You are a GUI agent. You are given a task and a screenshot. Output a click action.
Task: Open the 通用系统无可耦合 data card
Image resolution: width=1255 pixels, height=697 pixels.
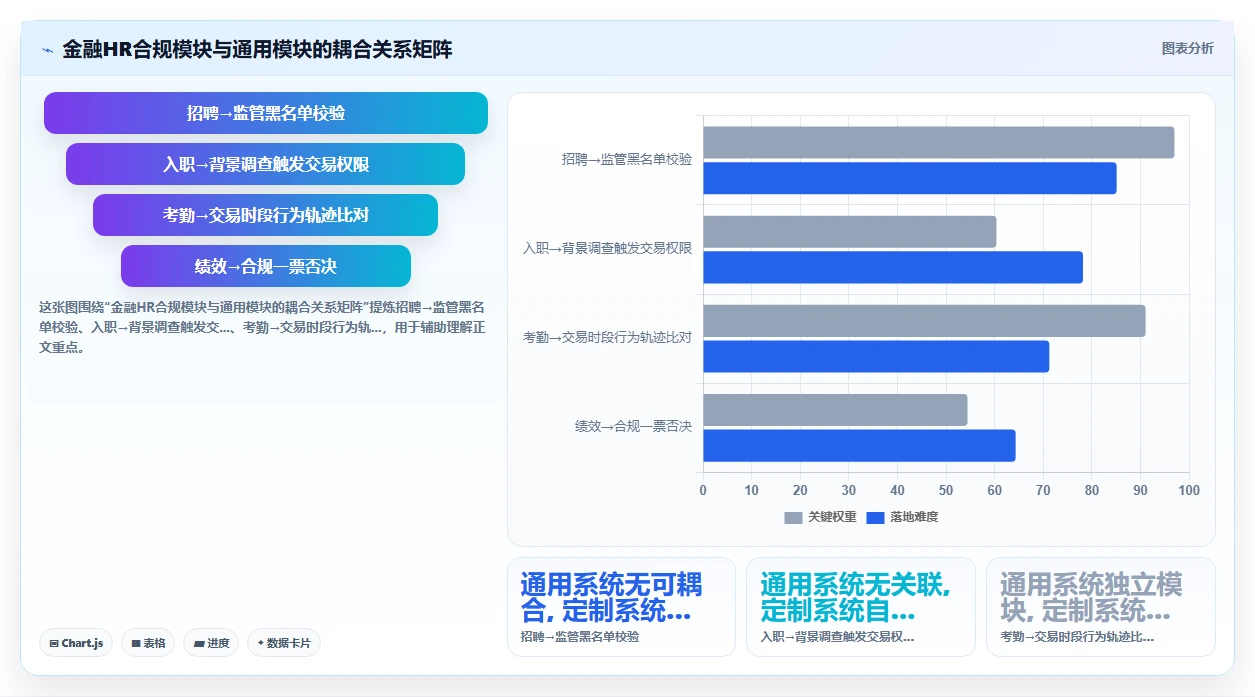coord(621,607)
